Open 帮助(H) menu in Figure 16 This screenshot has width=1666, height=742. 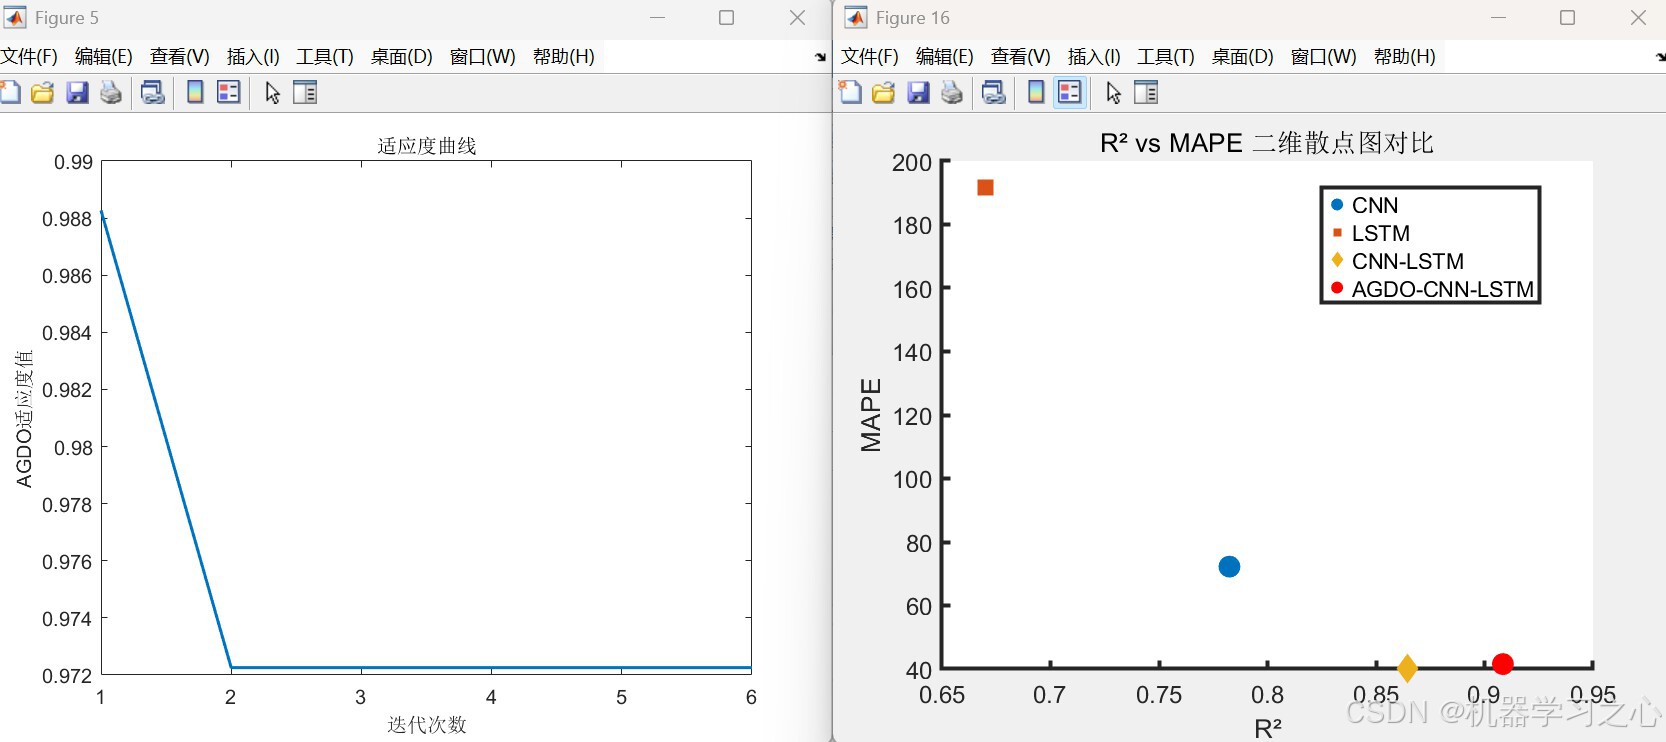pyautogui.click(x=1405, y=57)
